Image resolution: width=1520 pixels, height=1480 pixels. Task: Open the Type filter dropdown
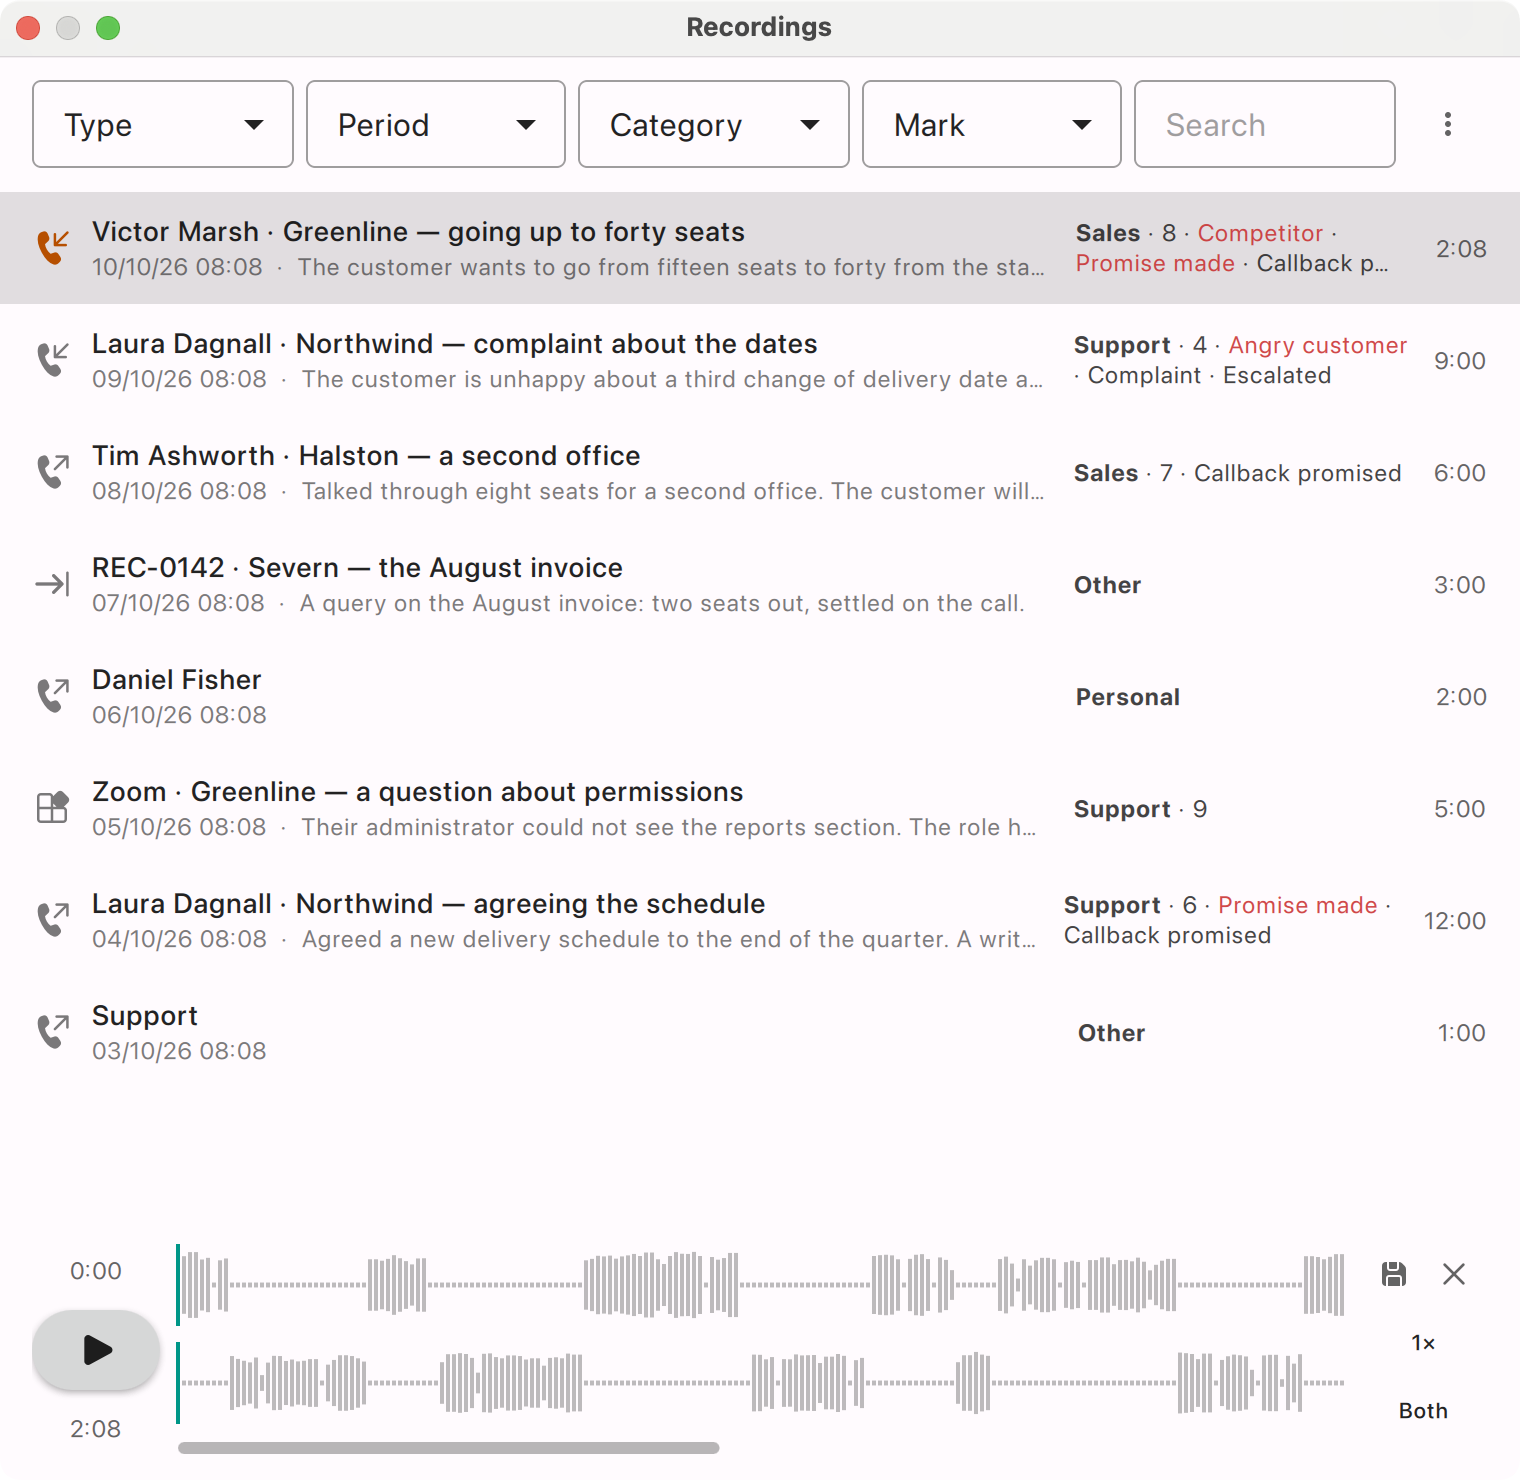pyautogui.click(x=163, y=124)
